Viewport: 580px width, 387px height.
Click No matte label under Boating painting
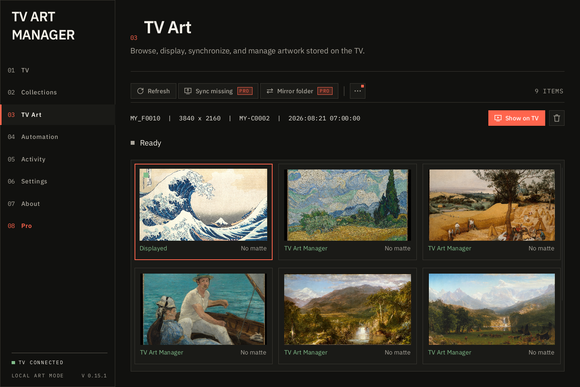[253, 353]
